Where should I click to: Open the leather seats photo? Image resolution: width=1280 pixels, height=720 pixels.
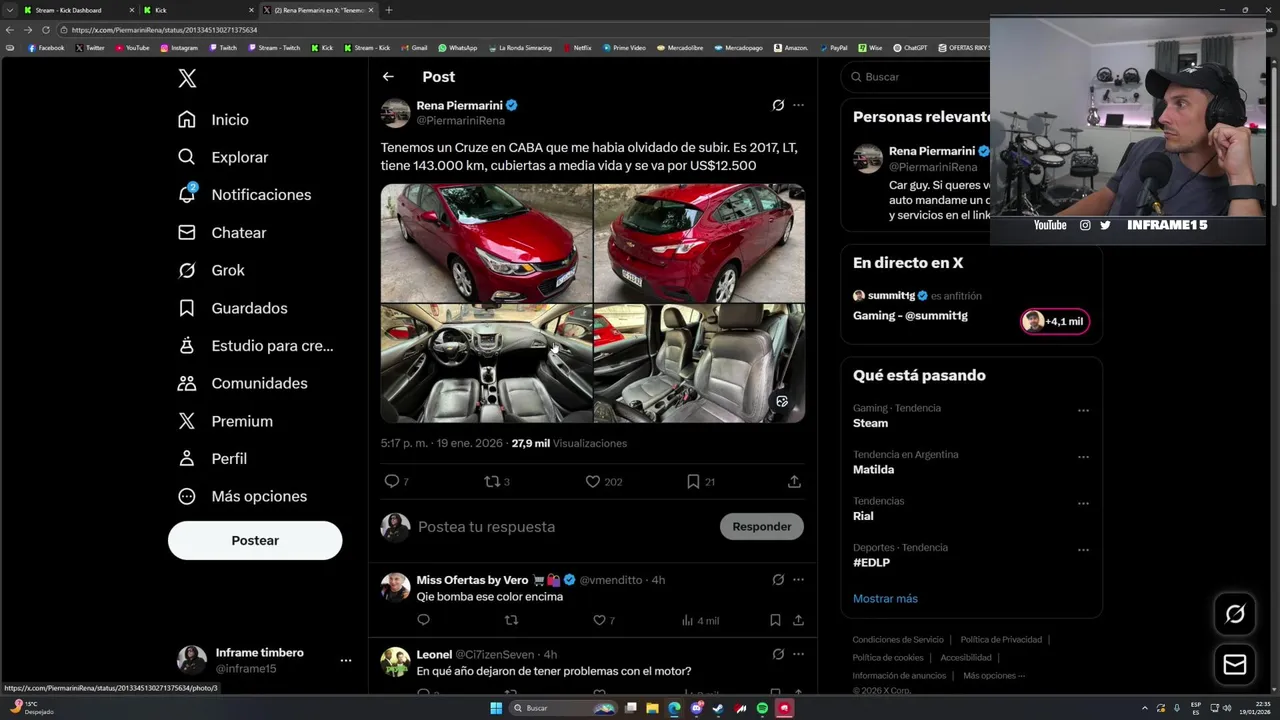[x=699, y=363]
